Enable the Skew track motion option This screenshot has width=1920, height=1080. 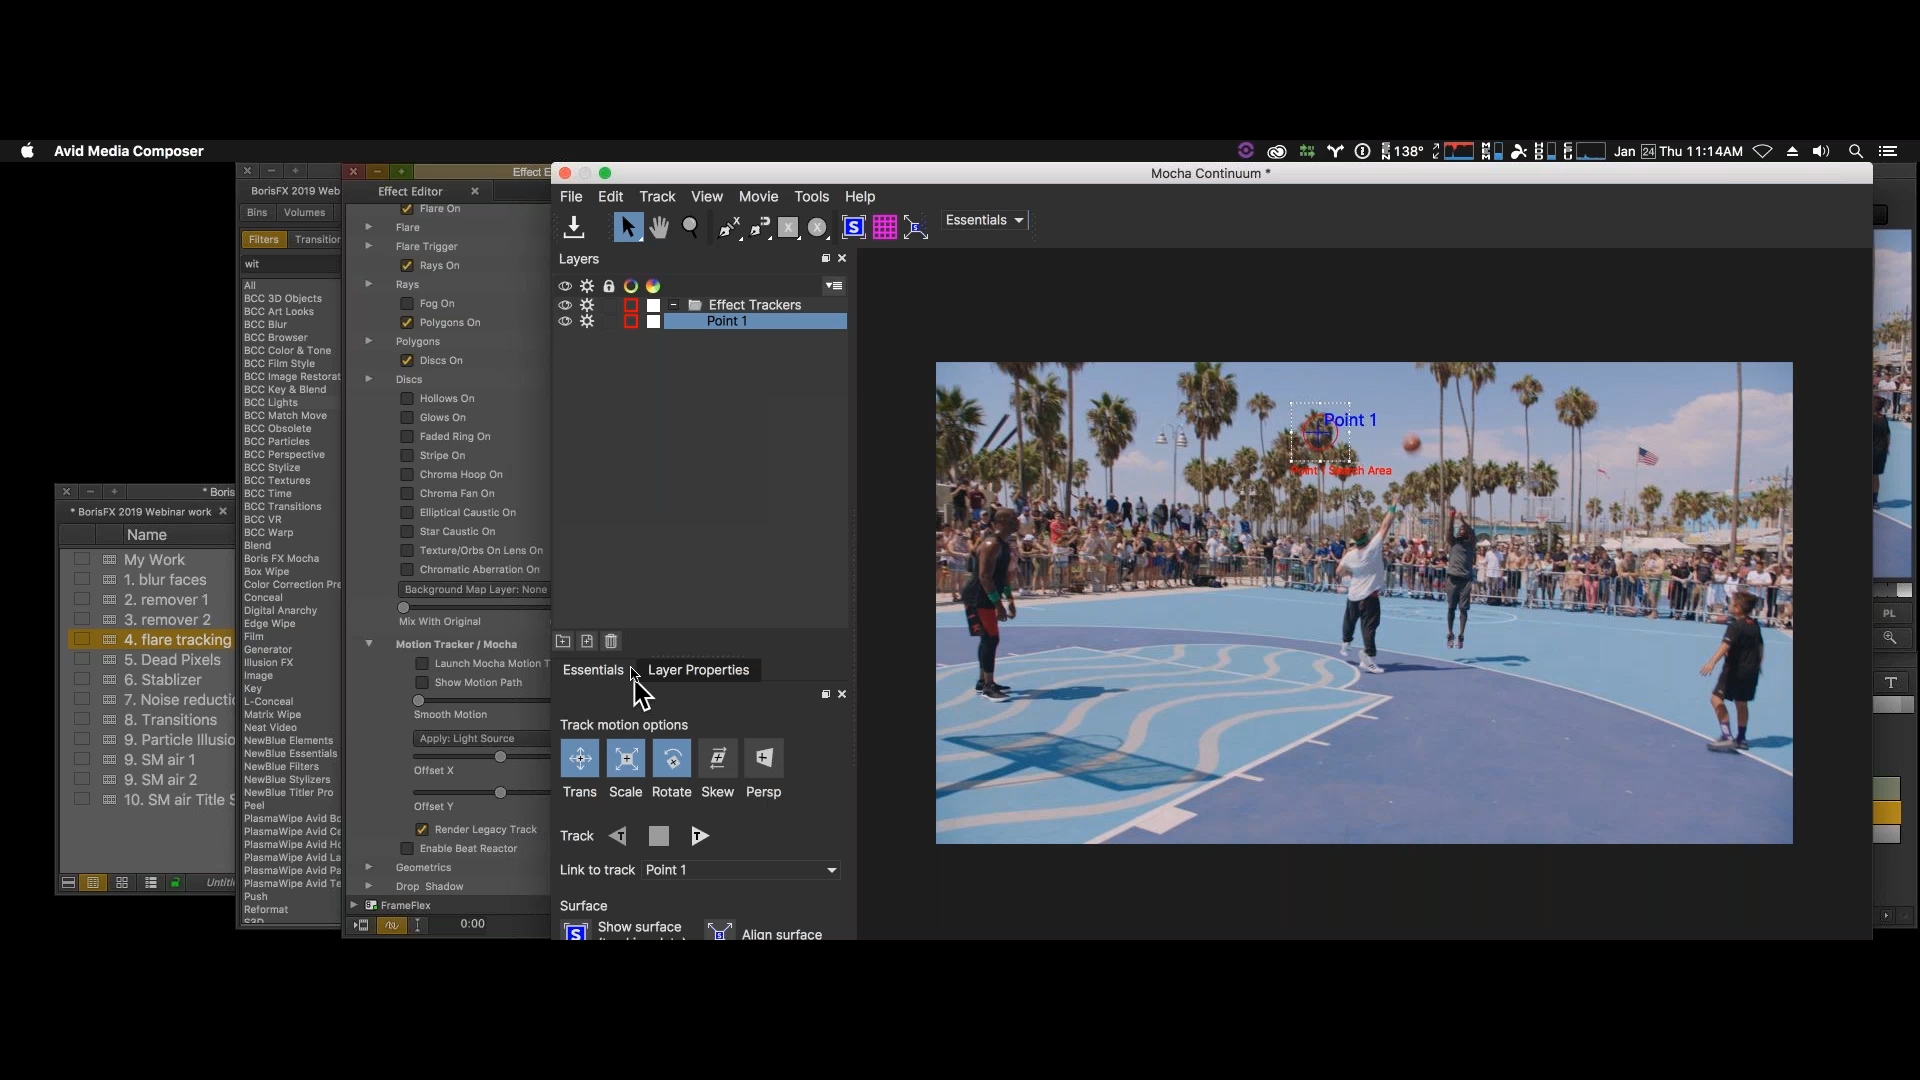pos(717,758)
